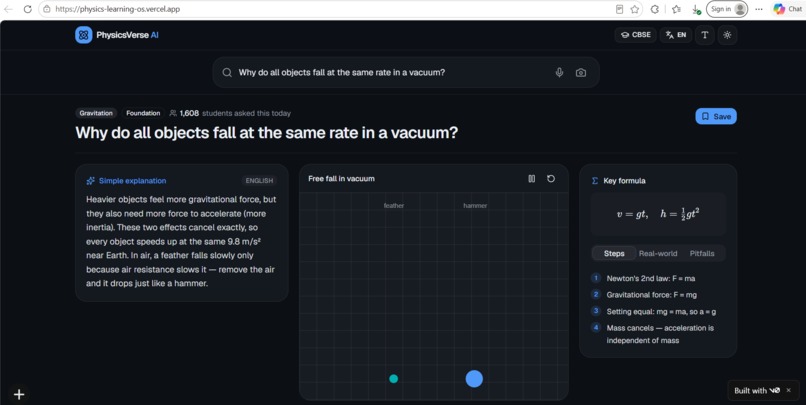
Task: Click the browser Sign in button
Action: point(727,9)
